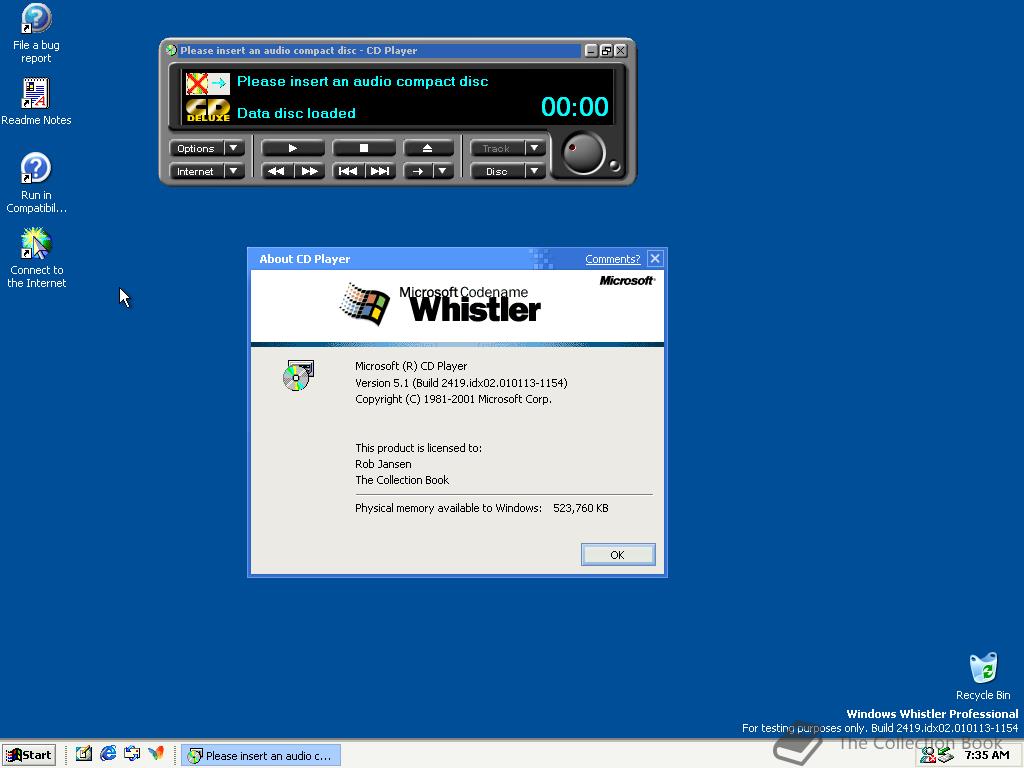Click the Comments? link in About dialog
This screenshot has height=768, width=1024.
pos(613,259)
